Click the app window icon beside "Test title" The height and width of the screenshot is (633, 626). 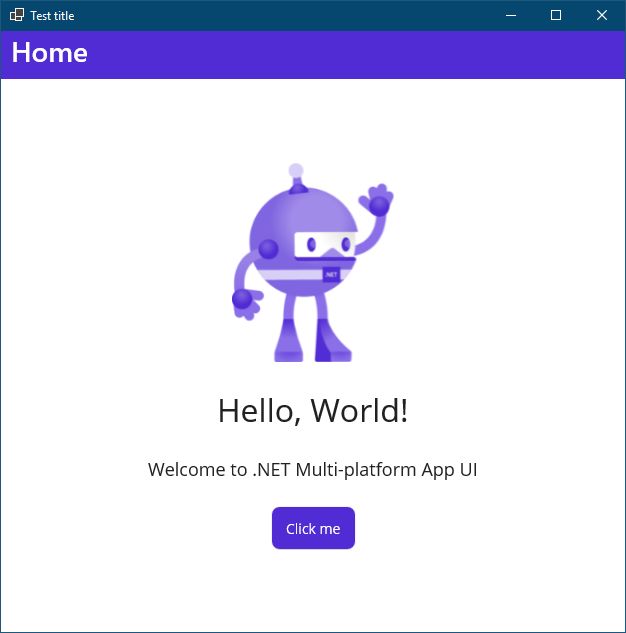[17, 15]
